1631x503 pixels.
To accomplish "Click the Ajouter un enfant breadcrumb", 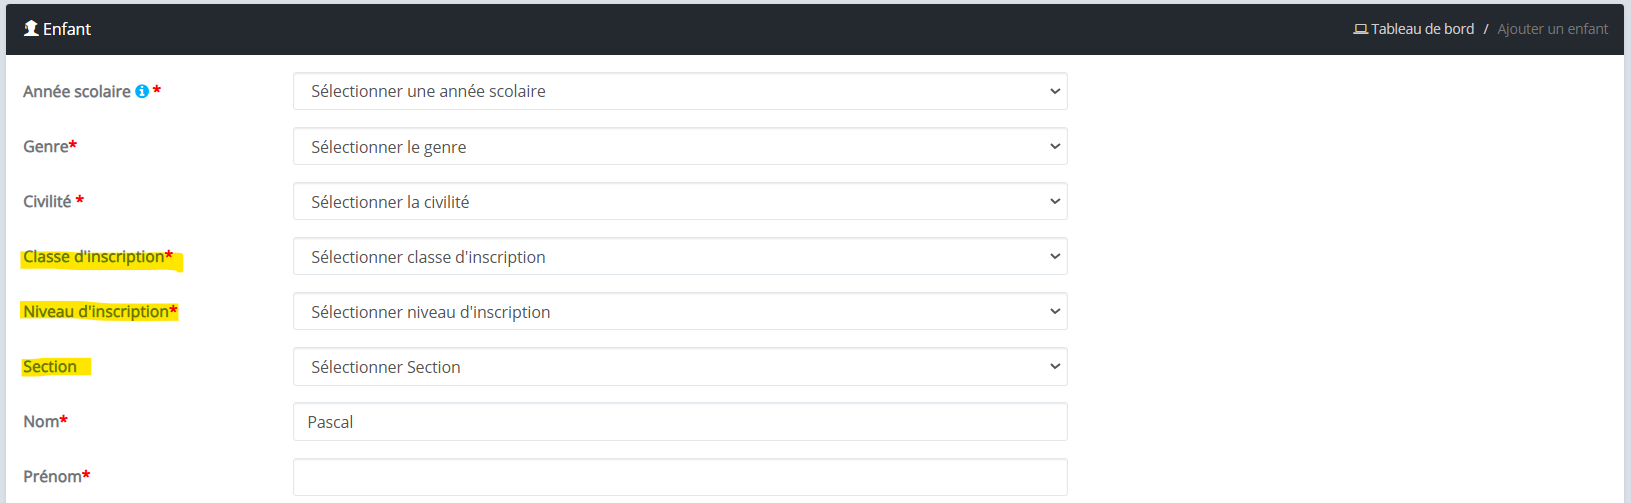I will (1553, 29).
